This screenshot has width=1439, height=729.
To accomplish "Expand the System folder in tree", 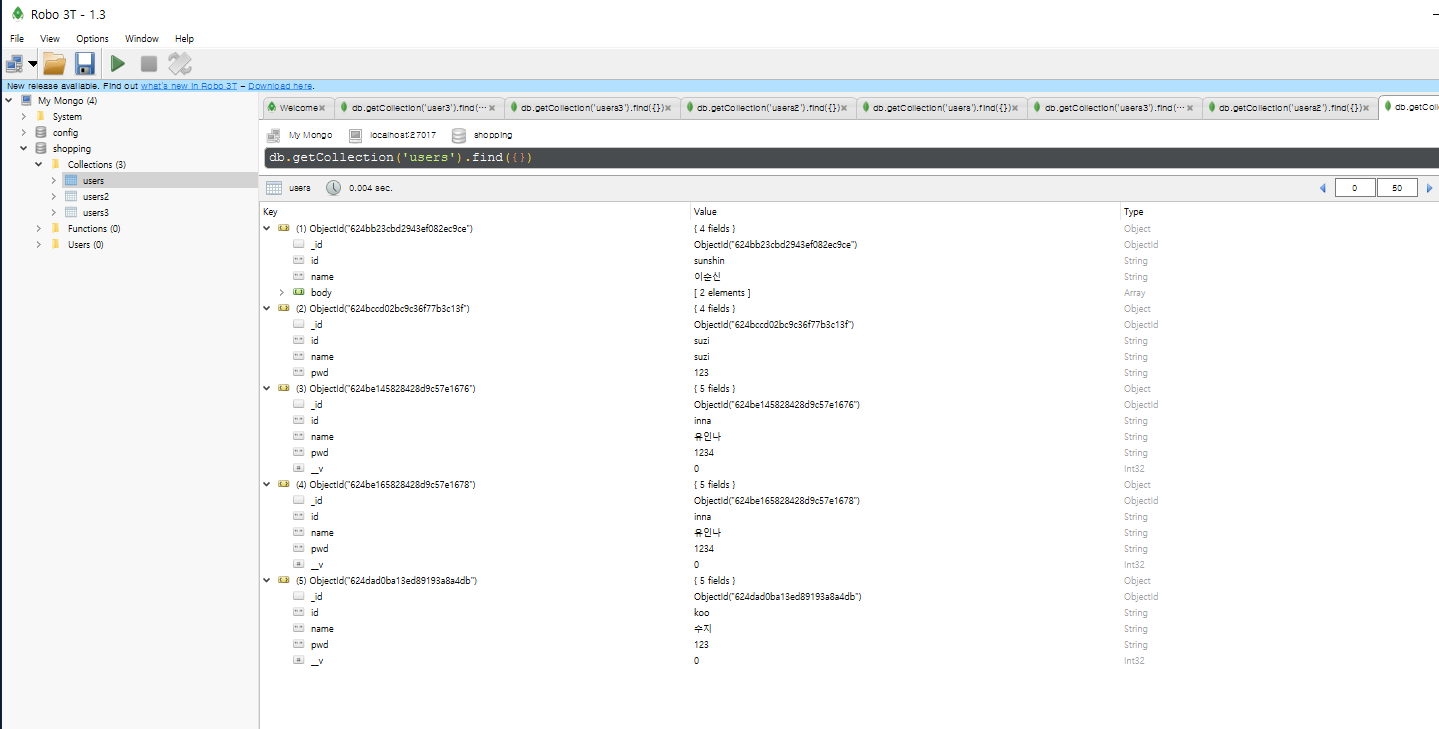I will tap(24, 117).
